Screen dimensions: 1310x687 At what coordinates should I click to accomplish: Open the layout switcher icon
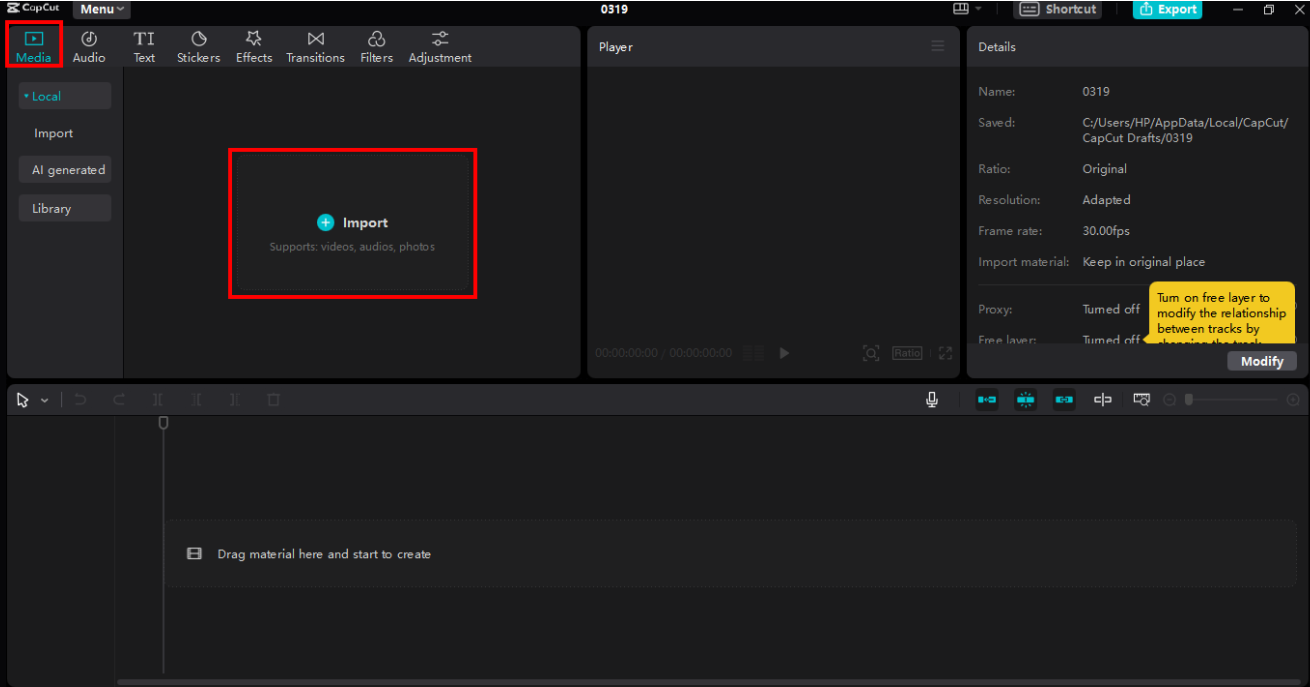(x=961, y=9)
